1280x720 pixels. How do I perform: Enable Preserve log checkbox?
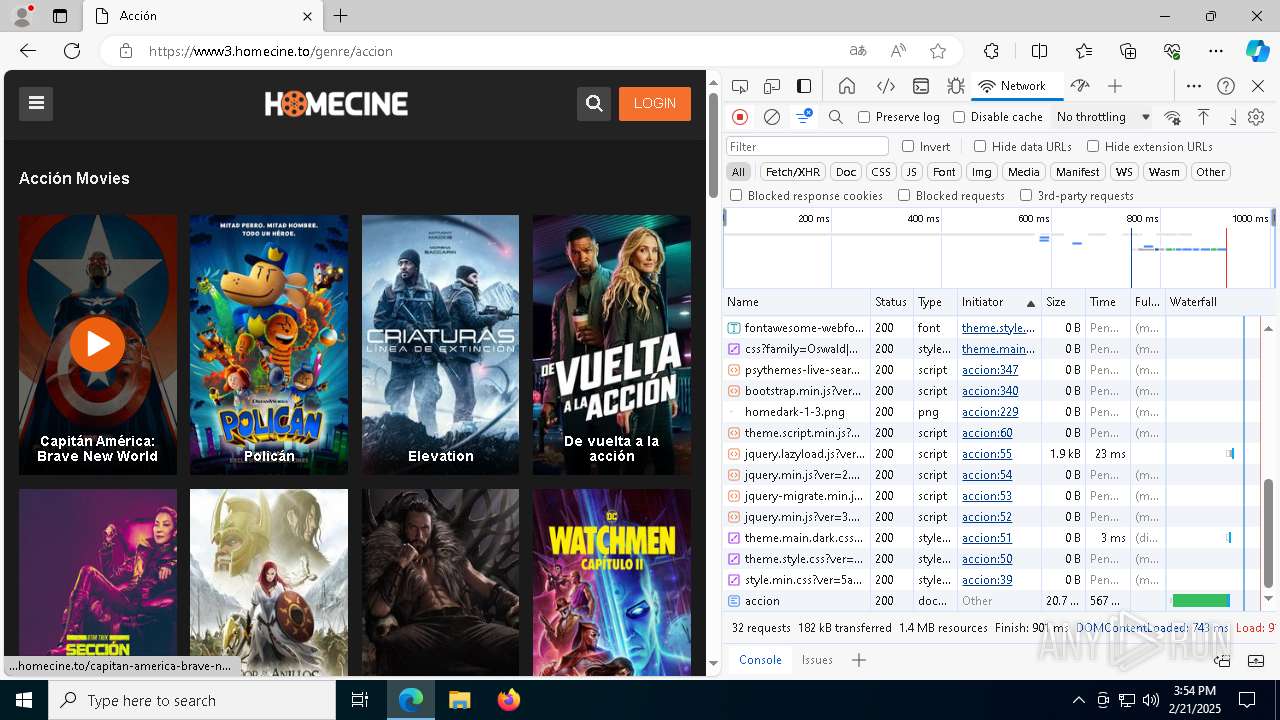(864, 117)
